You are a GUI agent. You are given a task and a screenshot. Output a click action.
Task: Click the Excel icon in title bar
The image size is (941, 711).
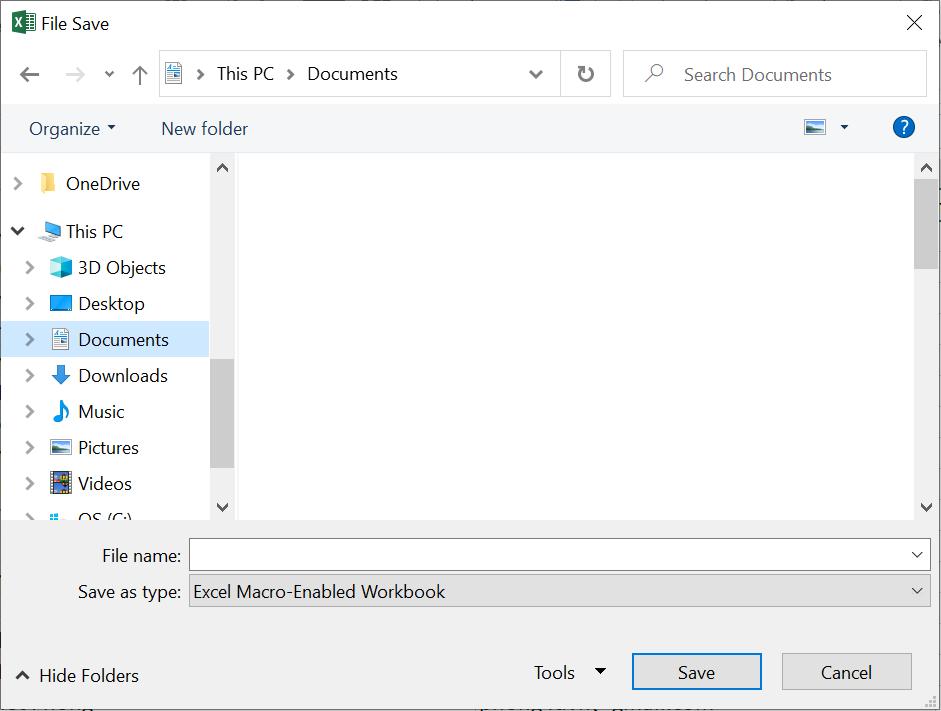point(23,23)
